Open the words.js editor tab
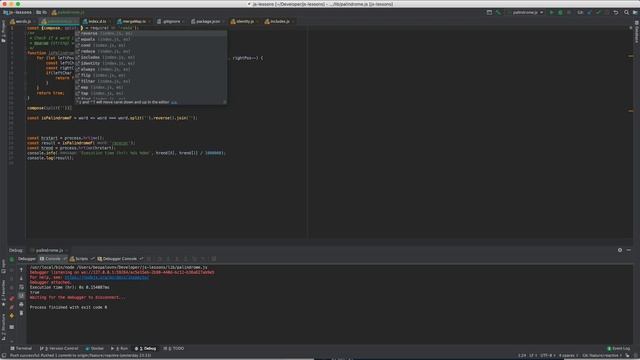 pos(23,21)
